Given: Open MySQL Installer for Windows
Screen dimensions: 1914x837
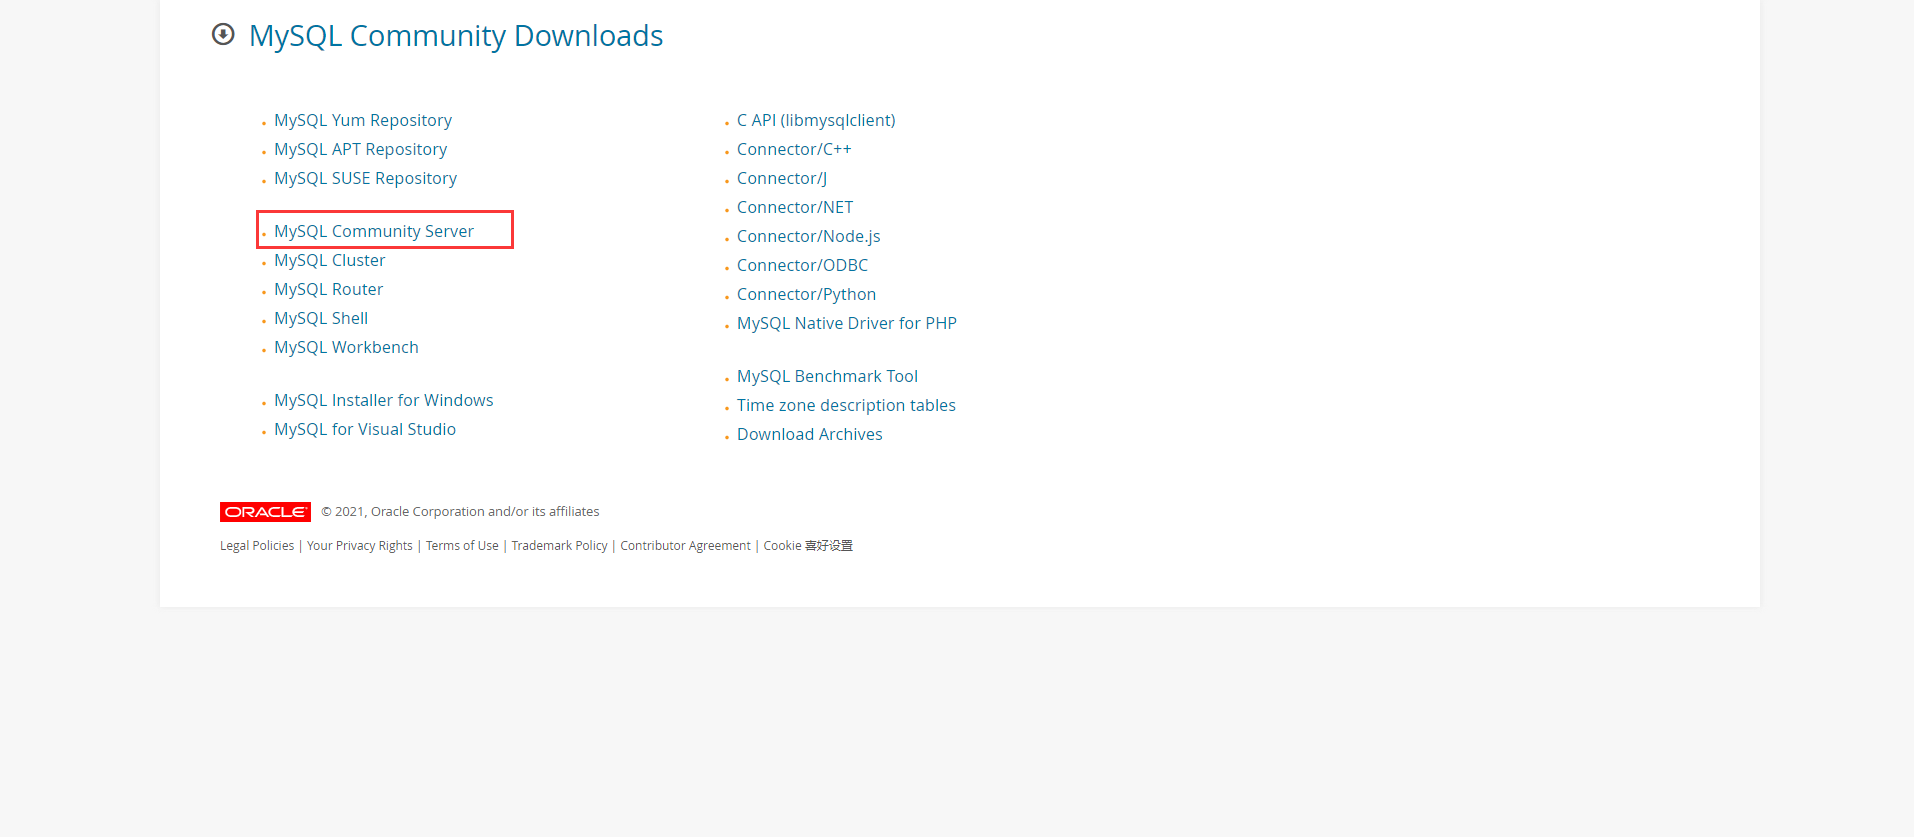Looking at the screenshot, I should (383, 400).
